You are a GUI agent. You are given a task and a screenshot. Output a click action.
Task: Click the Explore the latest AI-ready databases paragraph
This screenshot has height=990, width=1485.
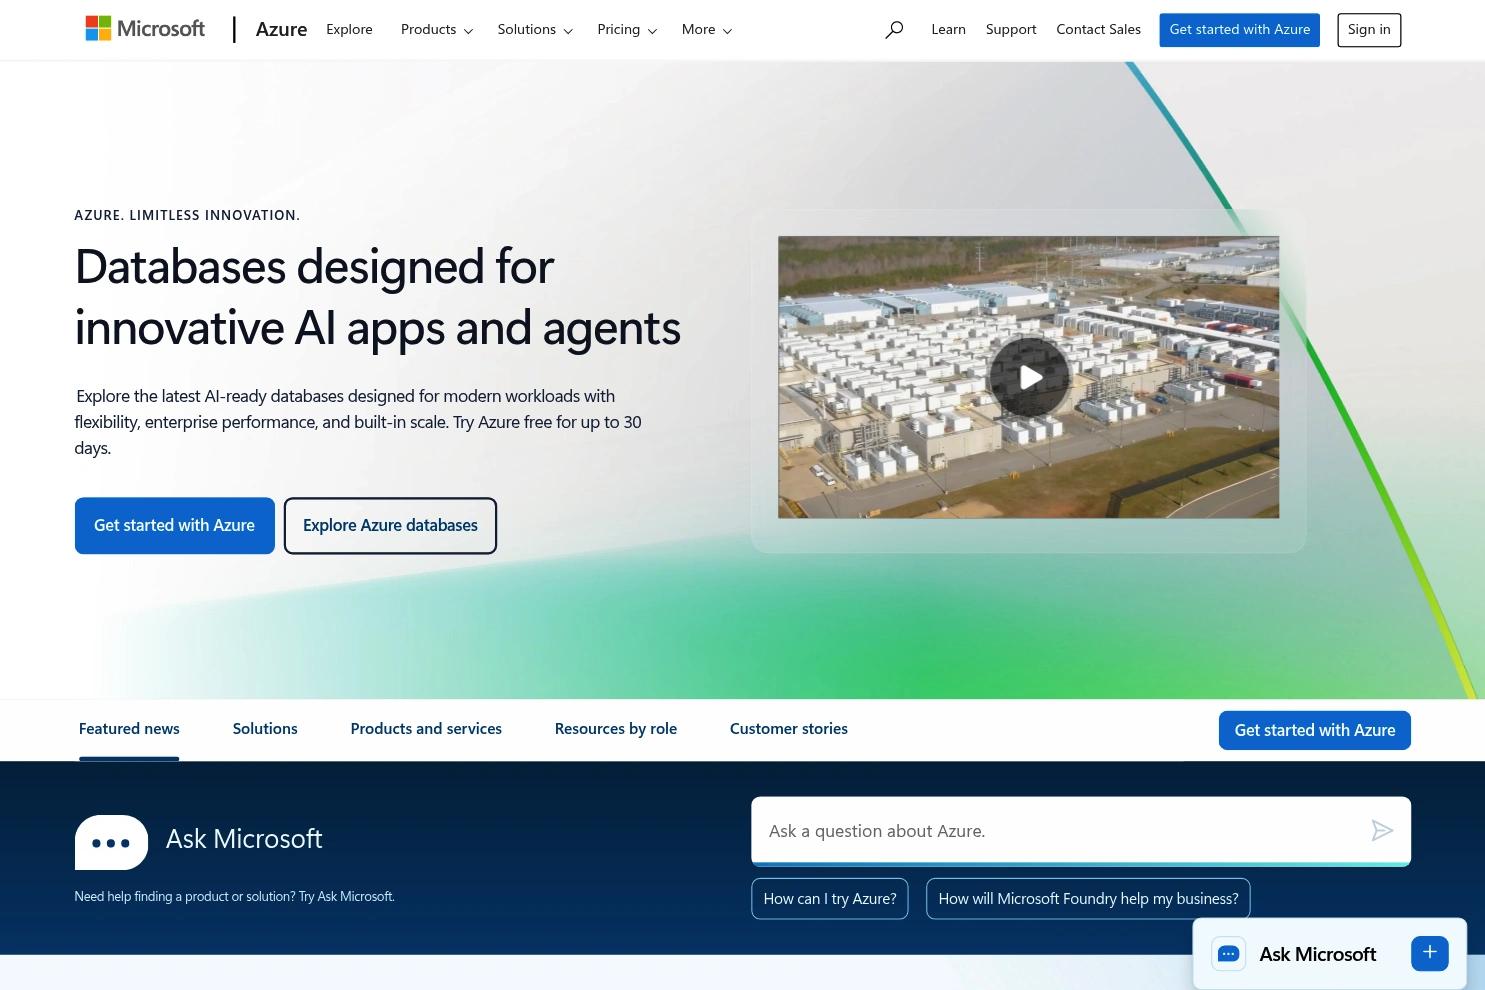coord(358,422)
